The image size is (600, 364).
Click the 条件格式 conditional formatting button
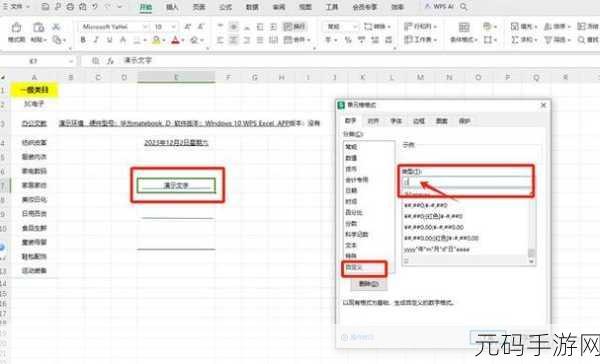click(463, 33)
